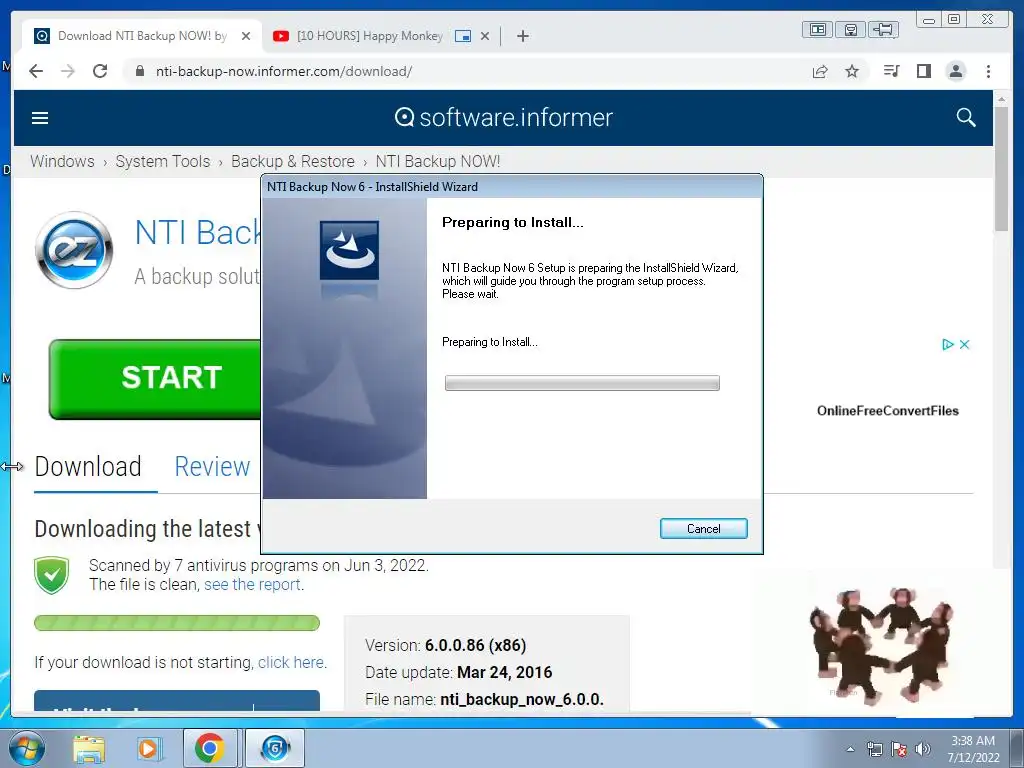Click the installer progress bar

pyautogui.click(x=582, y=383)
